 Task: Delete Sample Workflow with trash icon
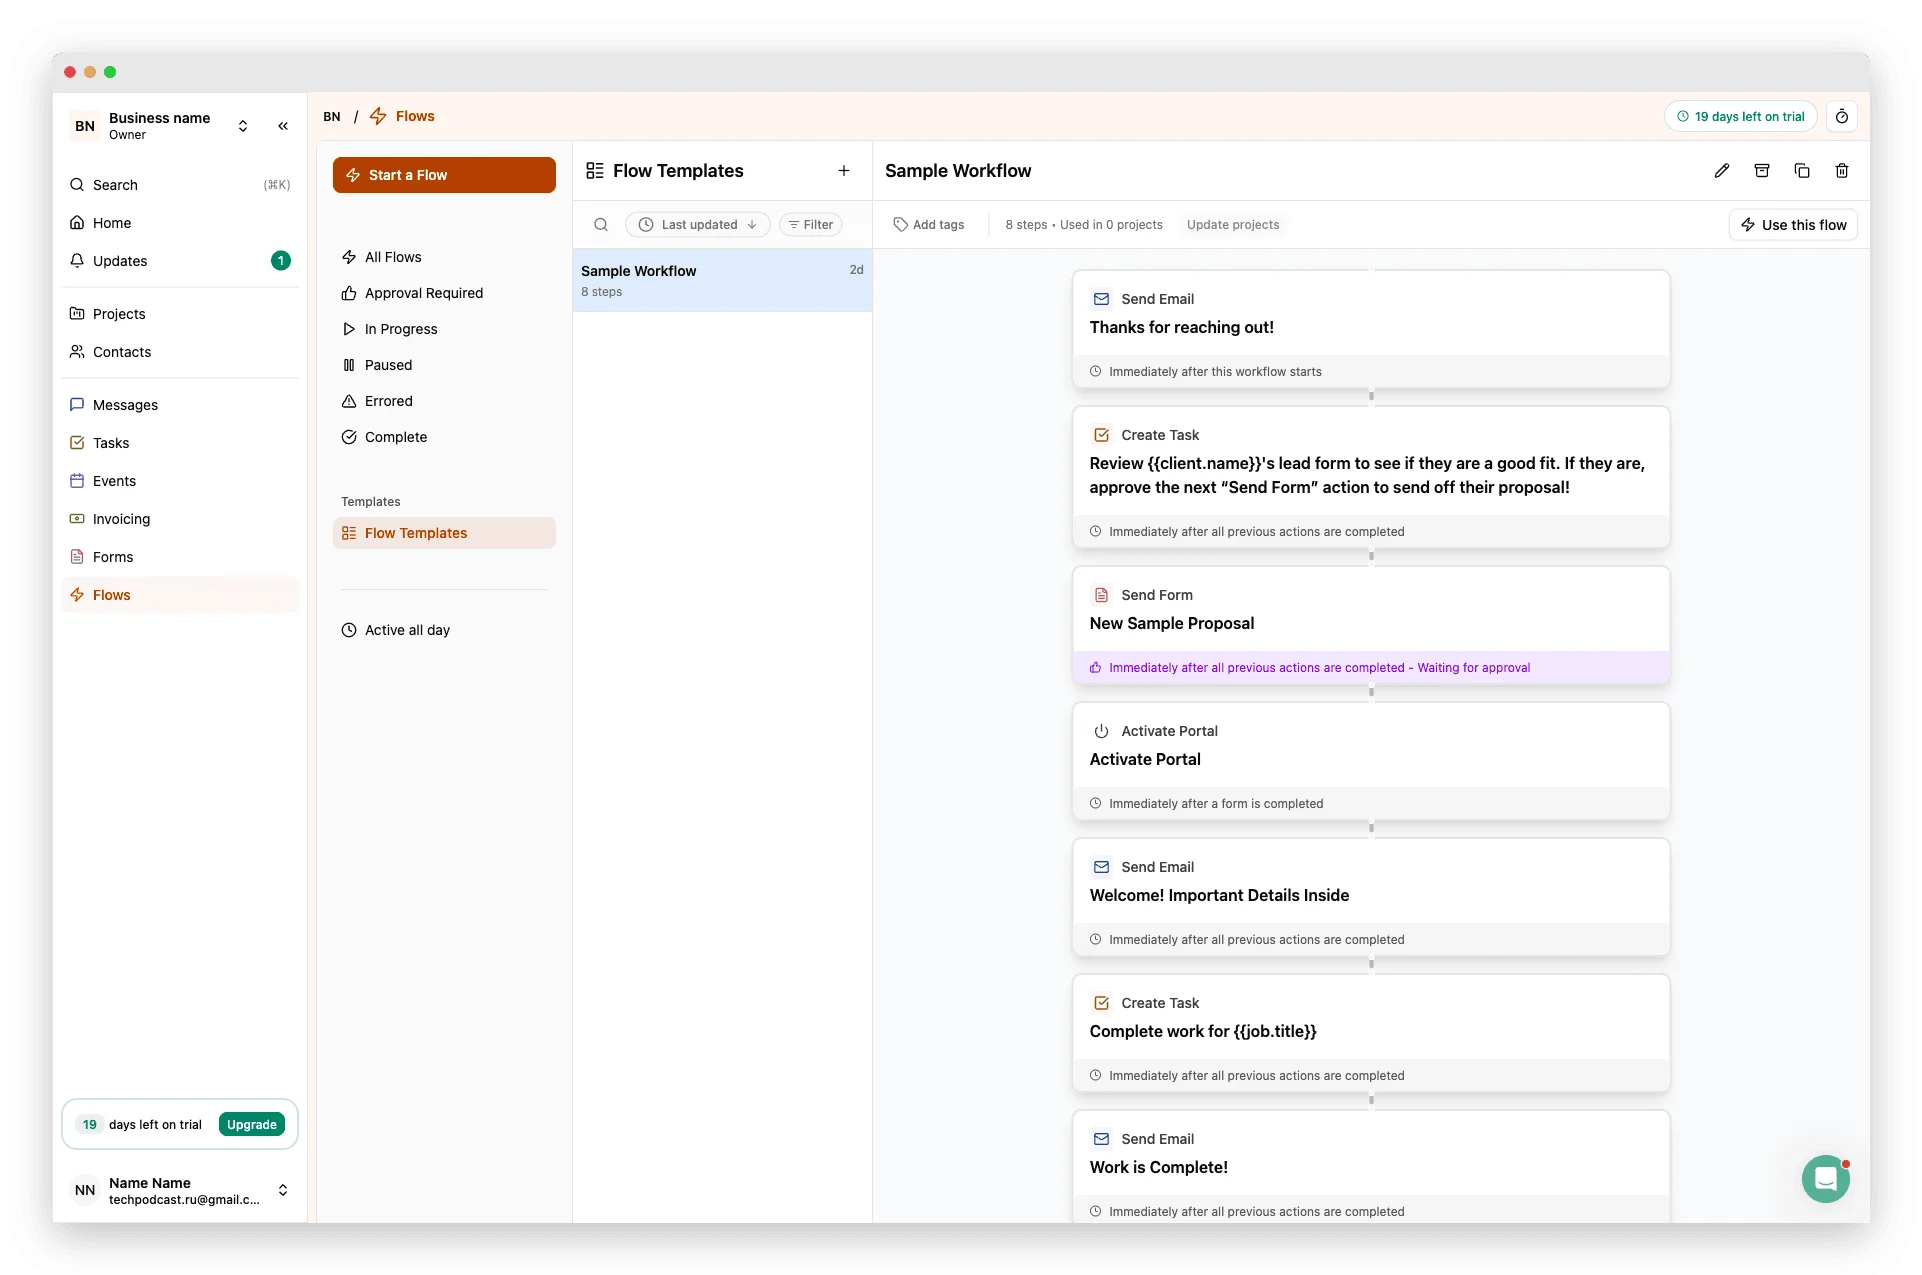(1842, 171)
